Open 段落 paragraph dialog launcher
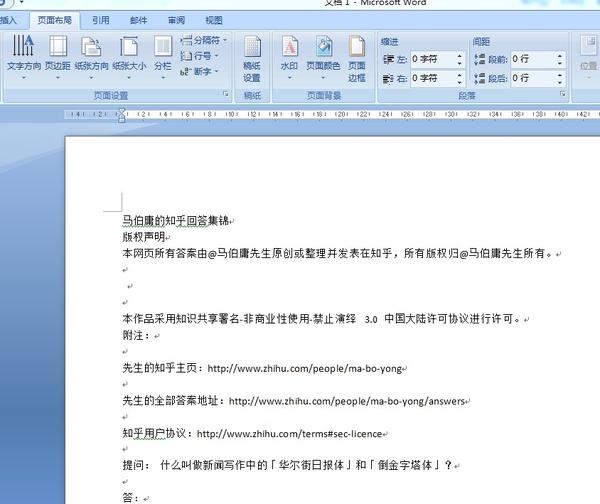This screenshot has height=504, width=600. pyautogui.click(x=562, y=94)
